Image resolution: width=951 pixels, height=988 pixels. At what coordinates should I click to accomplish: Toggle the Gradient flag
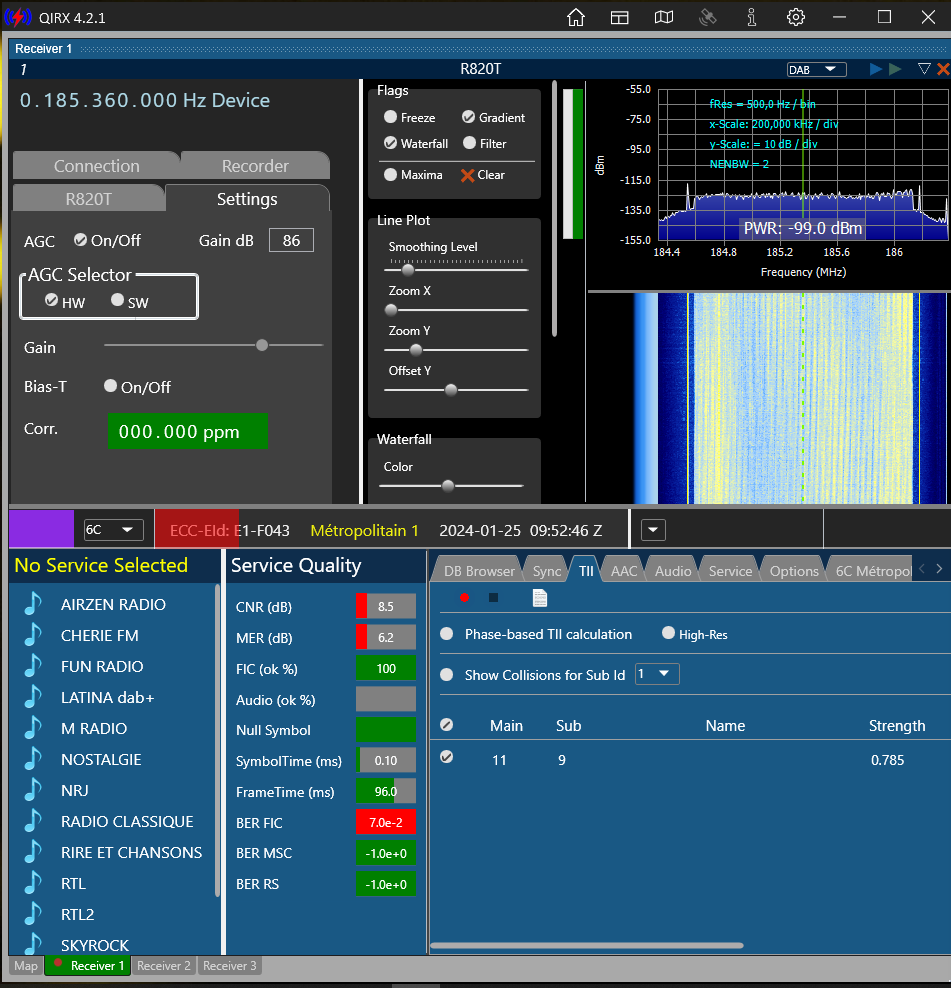coord(468,117)
